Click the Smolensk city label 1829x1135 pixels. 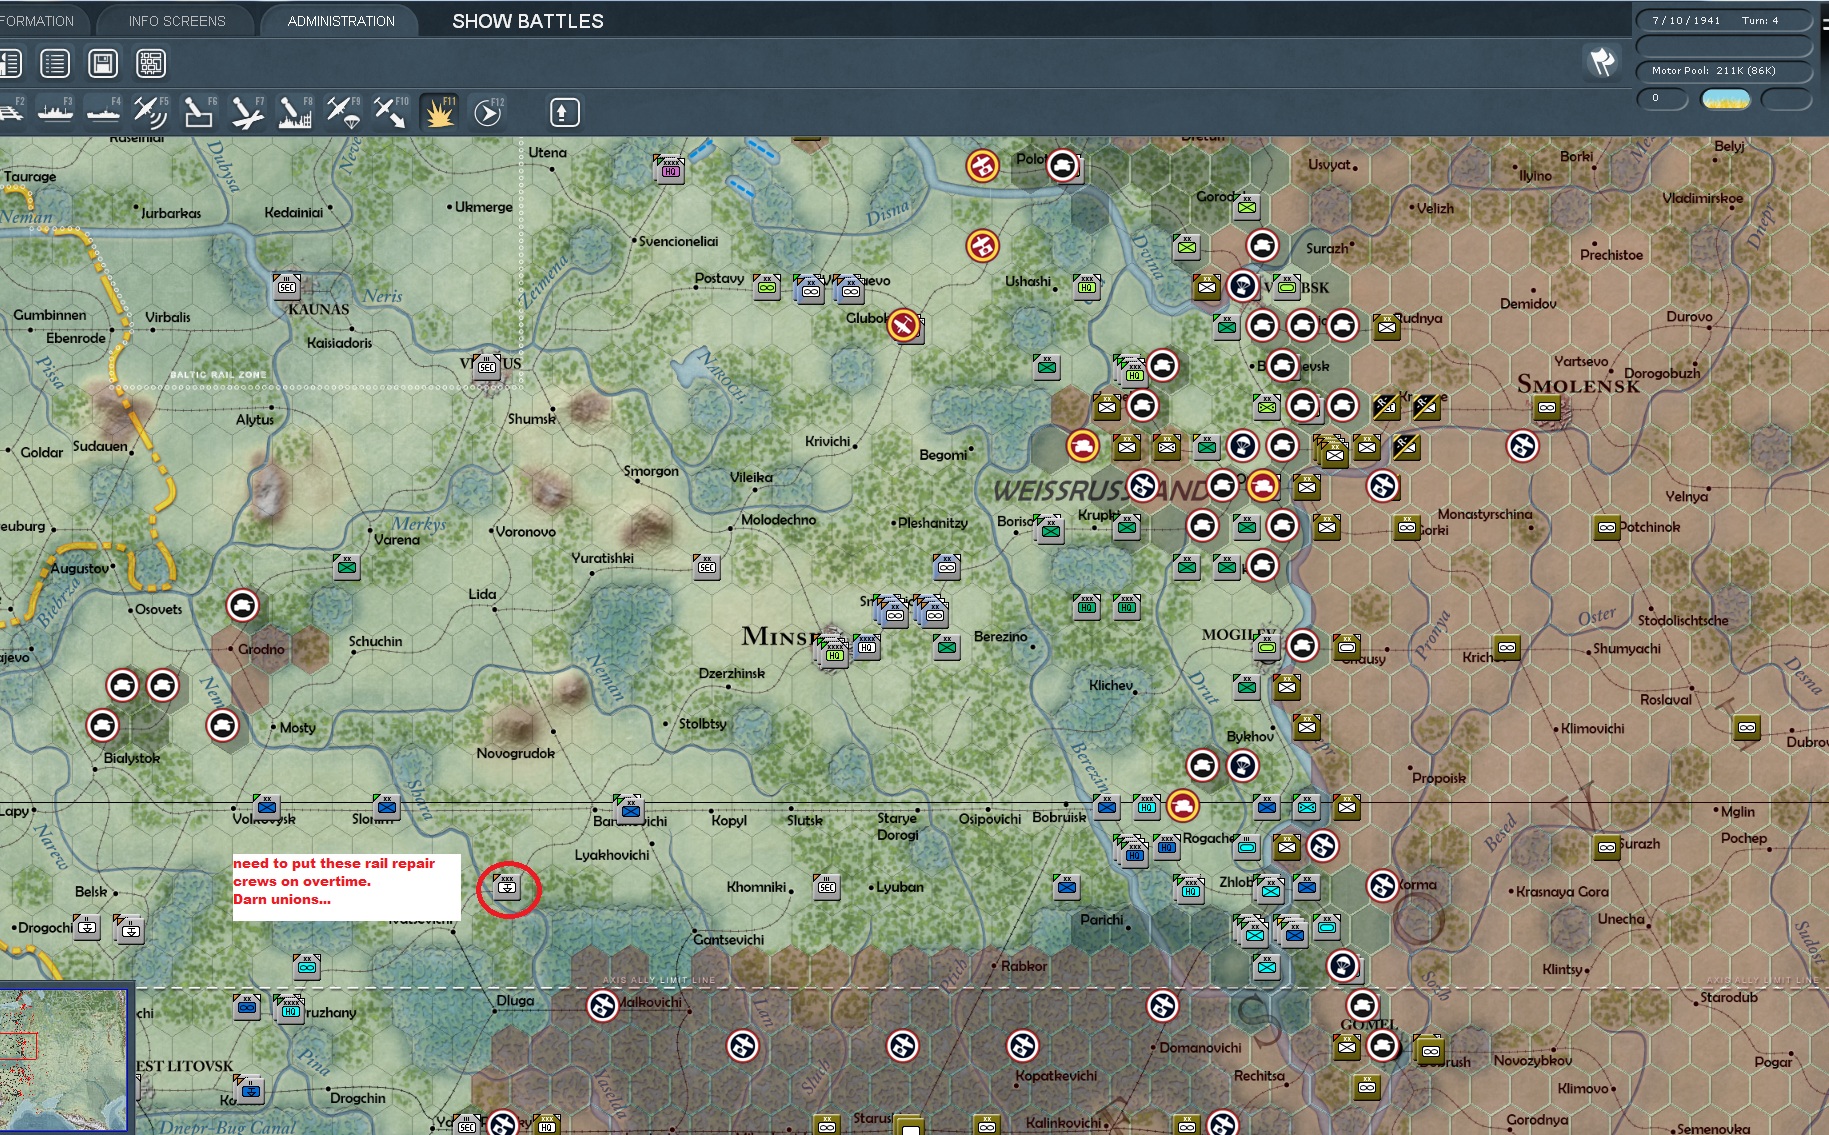point(1578,384)
